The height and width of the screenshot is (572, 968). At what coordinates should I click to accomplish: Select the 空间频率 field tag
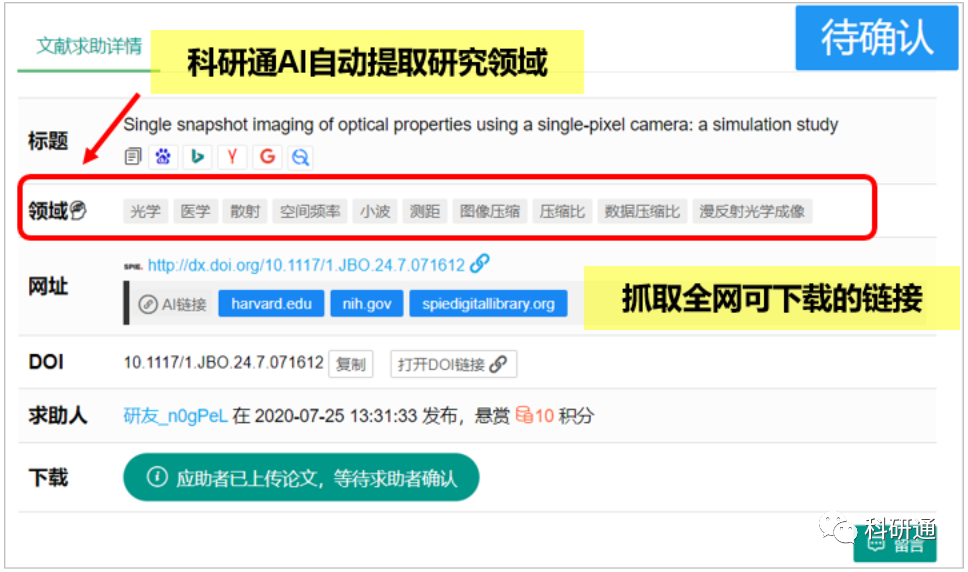pos(310,212)
